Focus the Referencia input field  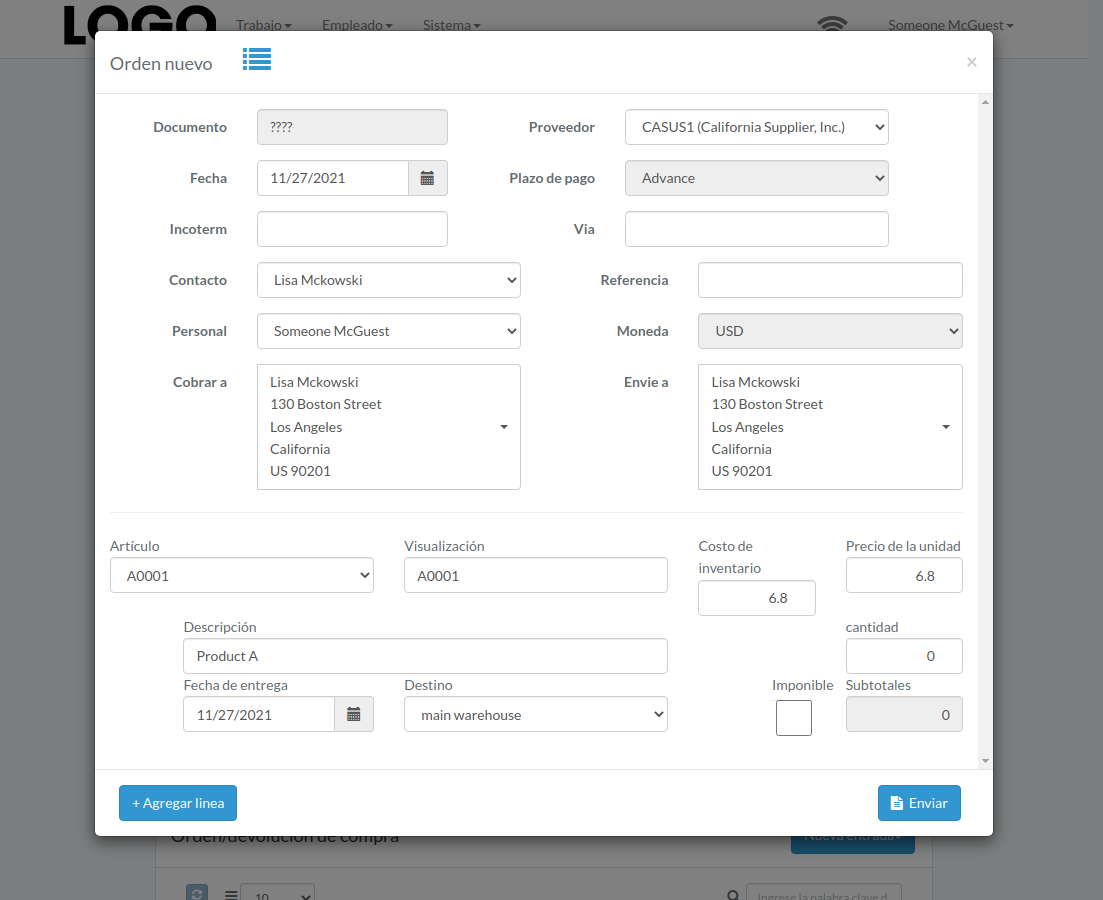click(x=830, y=280)
